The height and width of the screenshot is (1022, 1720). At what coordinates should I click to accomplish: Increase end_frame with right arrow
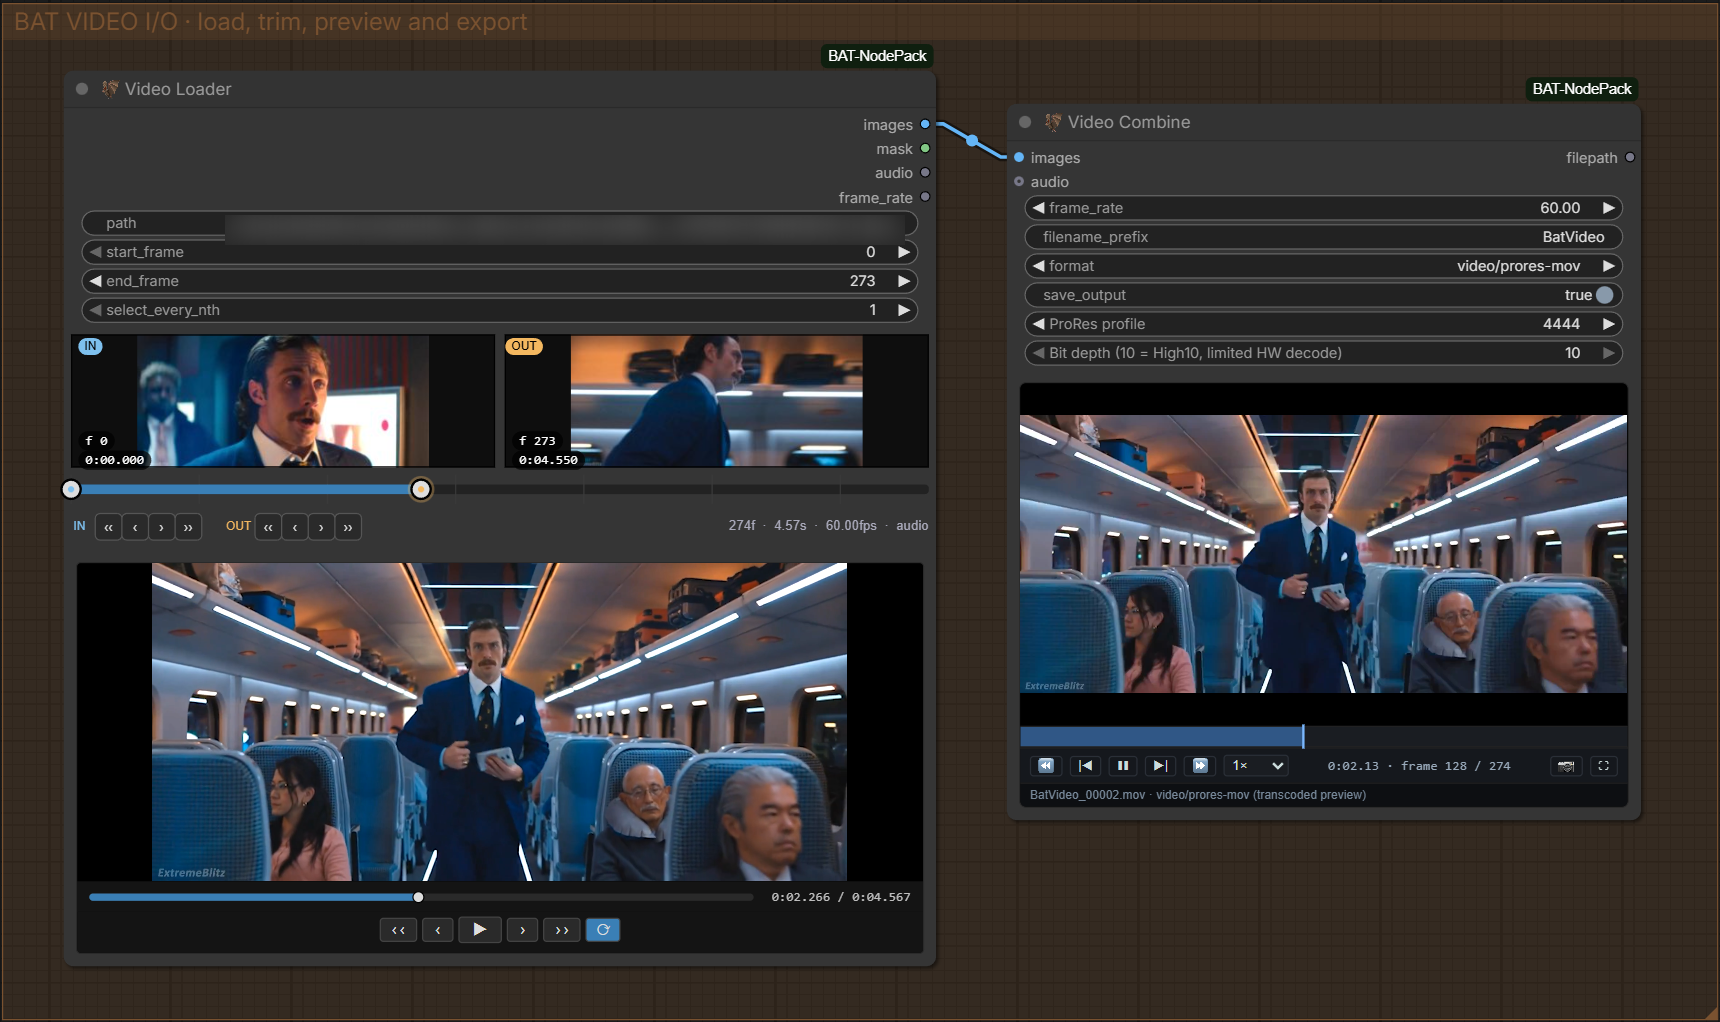pyautogui.click(x=904, y=281)
